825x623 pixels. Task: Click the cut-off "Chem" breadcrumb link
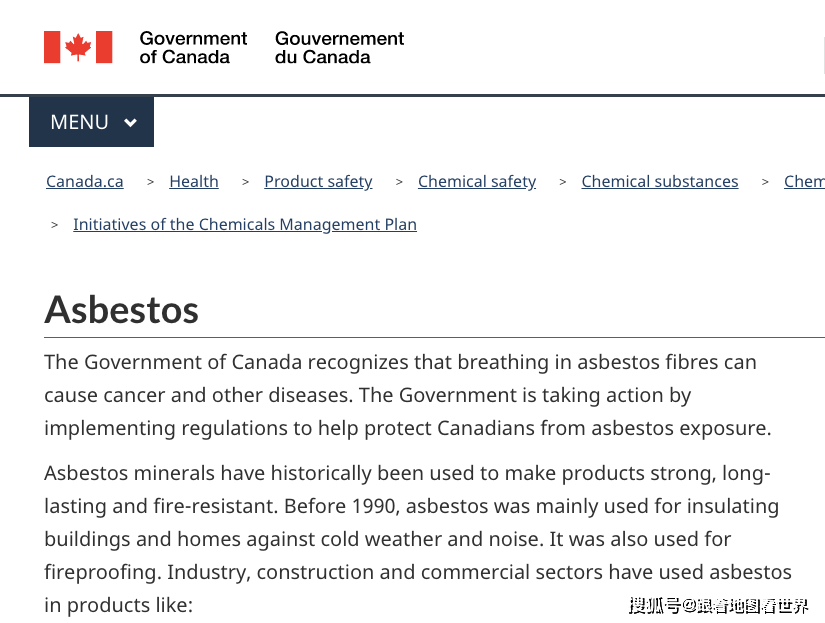click(804, 181)
